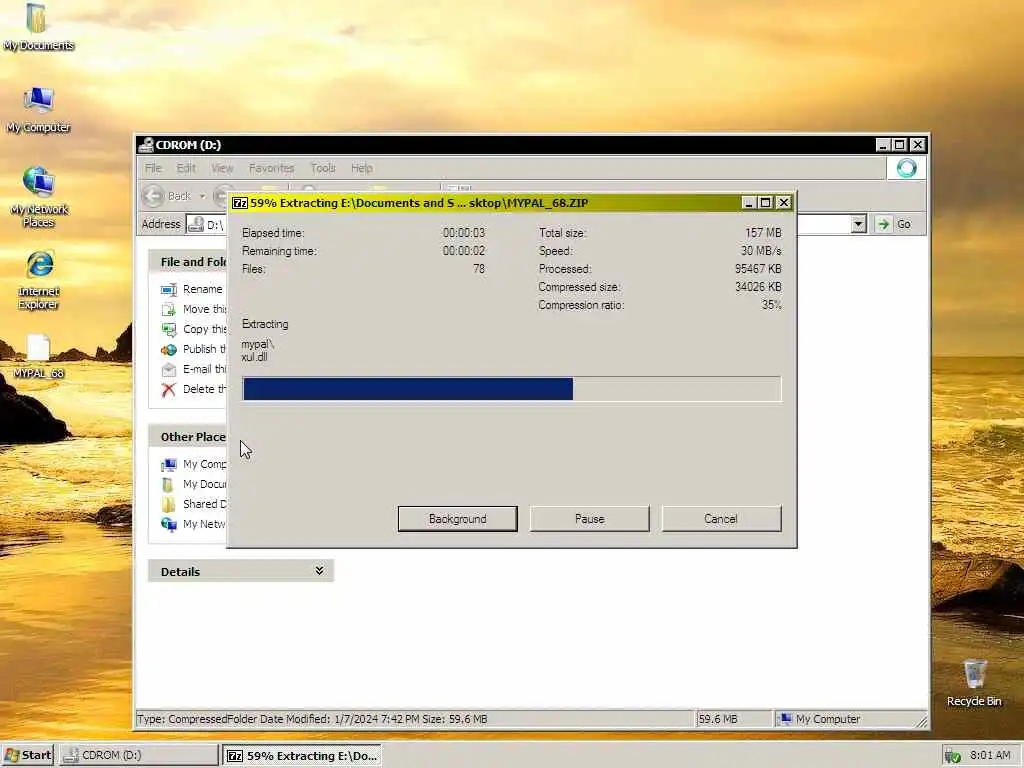The width and height of the screenshot is (1024, 768).
Task: Click the system tray network/safety icon
Action: click(x=952, y=756)
